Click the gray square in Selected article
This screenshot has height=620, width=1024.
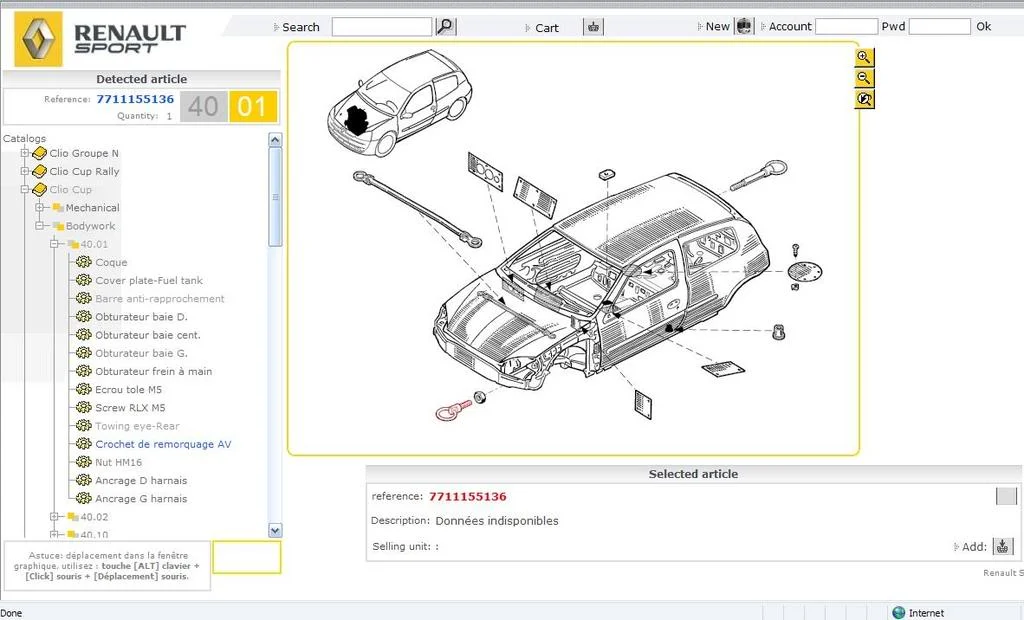click(x=1006, y=496)
